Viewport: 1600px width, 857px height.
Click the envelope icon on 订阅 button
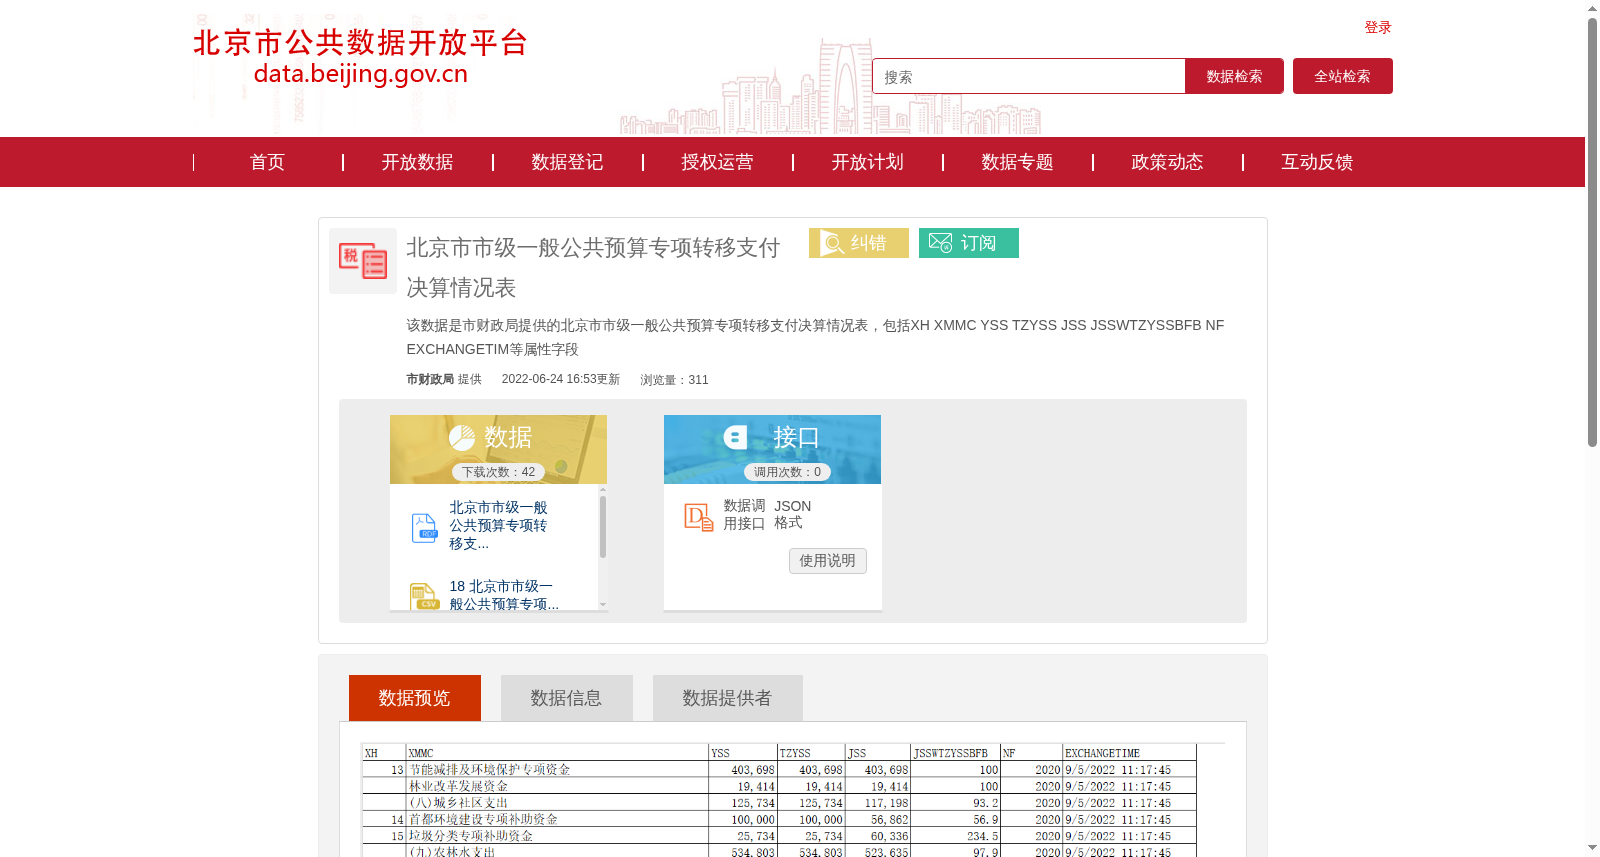pyautogui.click(x=940, y=243)
